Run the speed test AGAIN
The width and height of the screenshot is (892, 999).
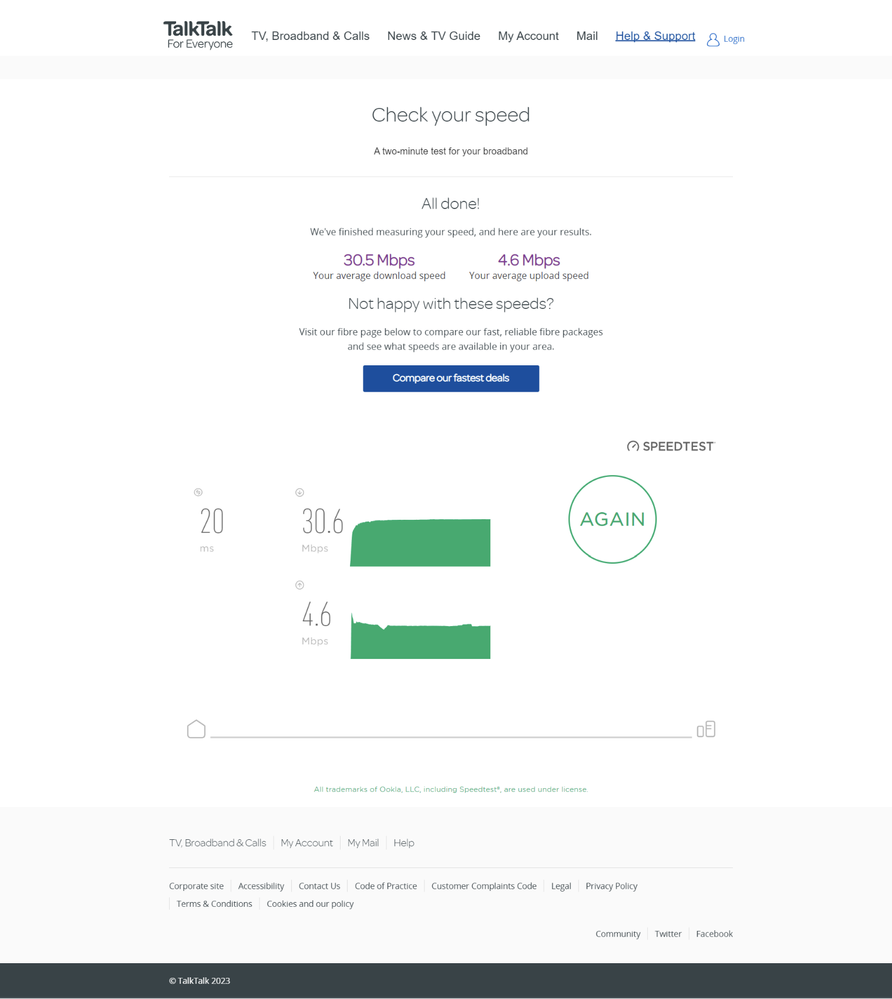click(612, 519)
